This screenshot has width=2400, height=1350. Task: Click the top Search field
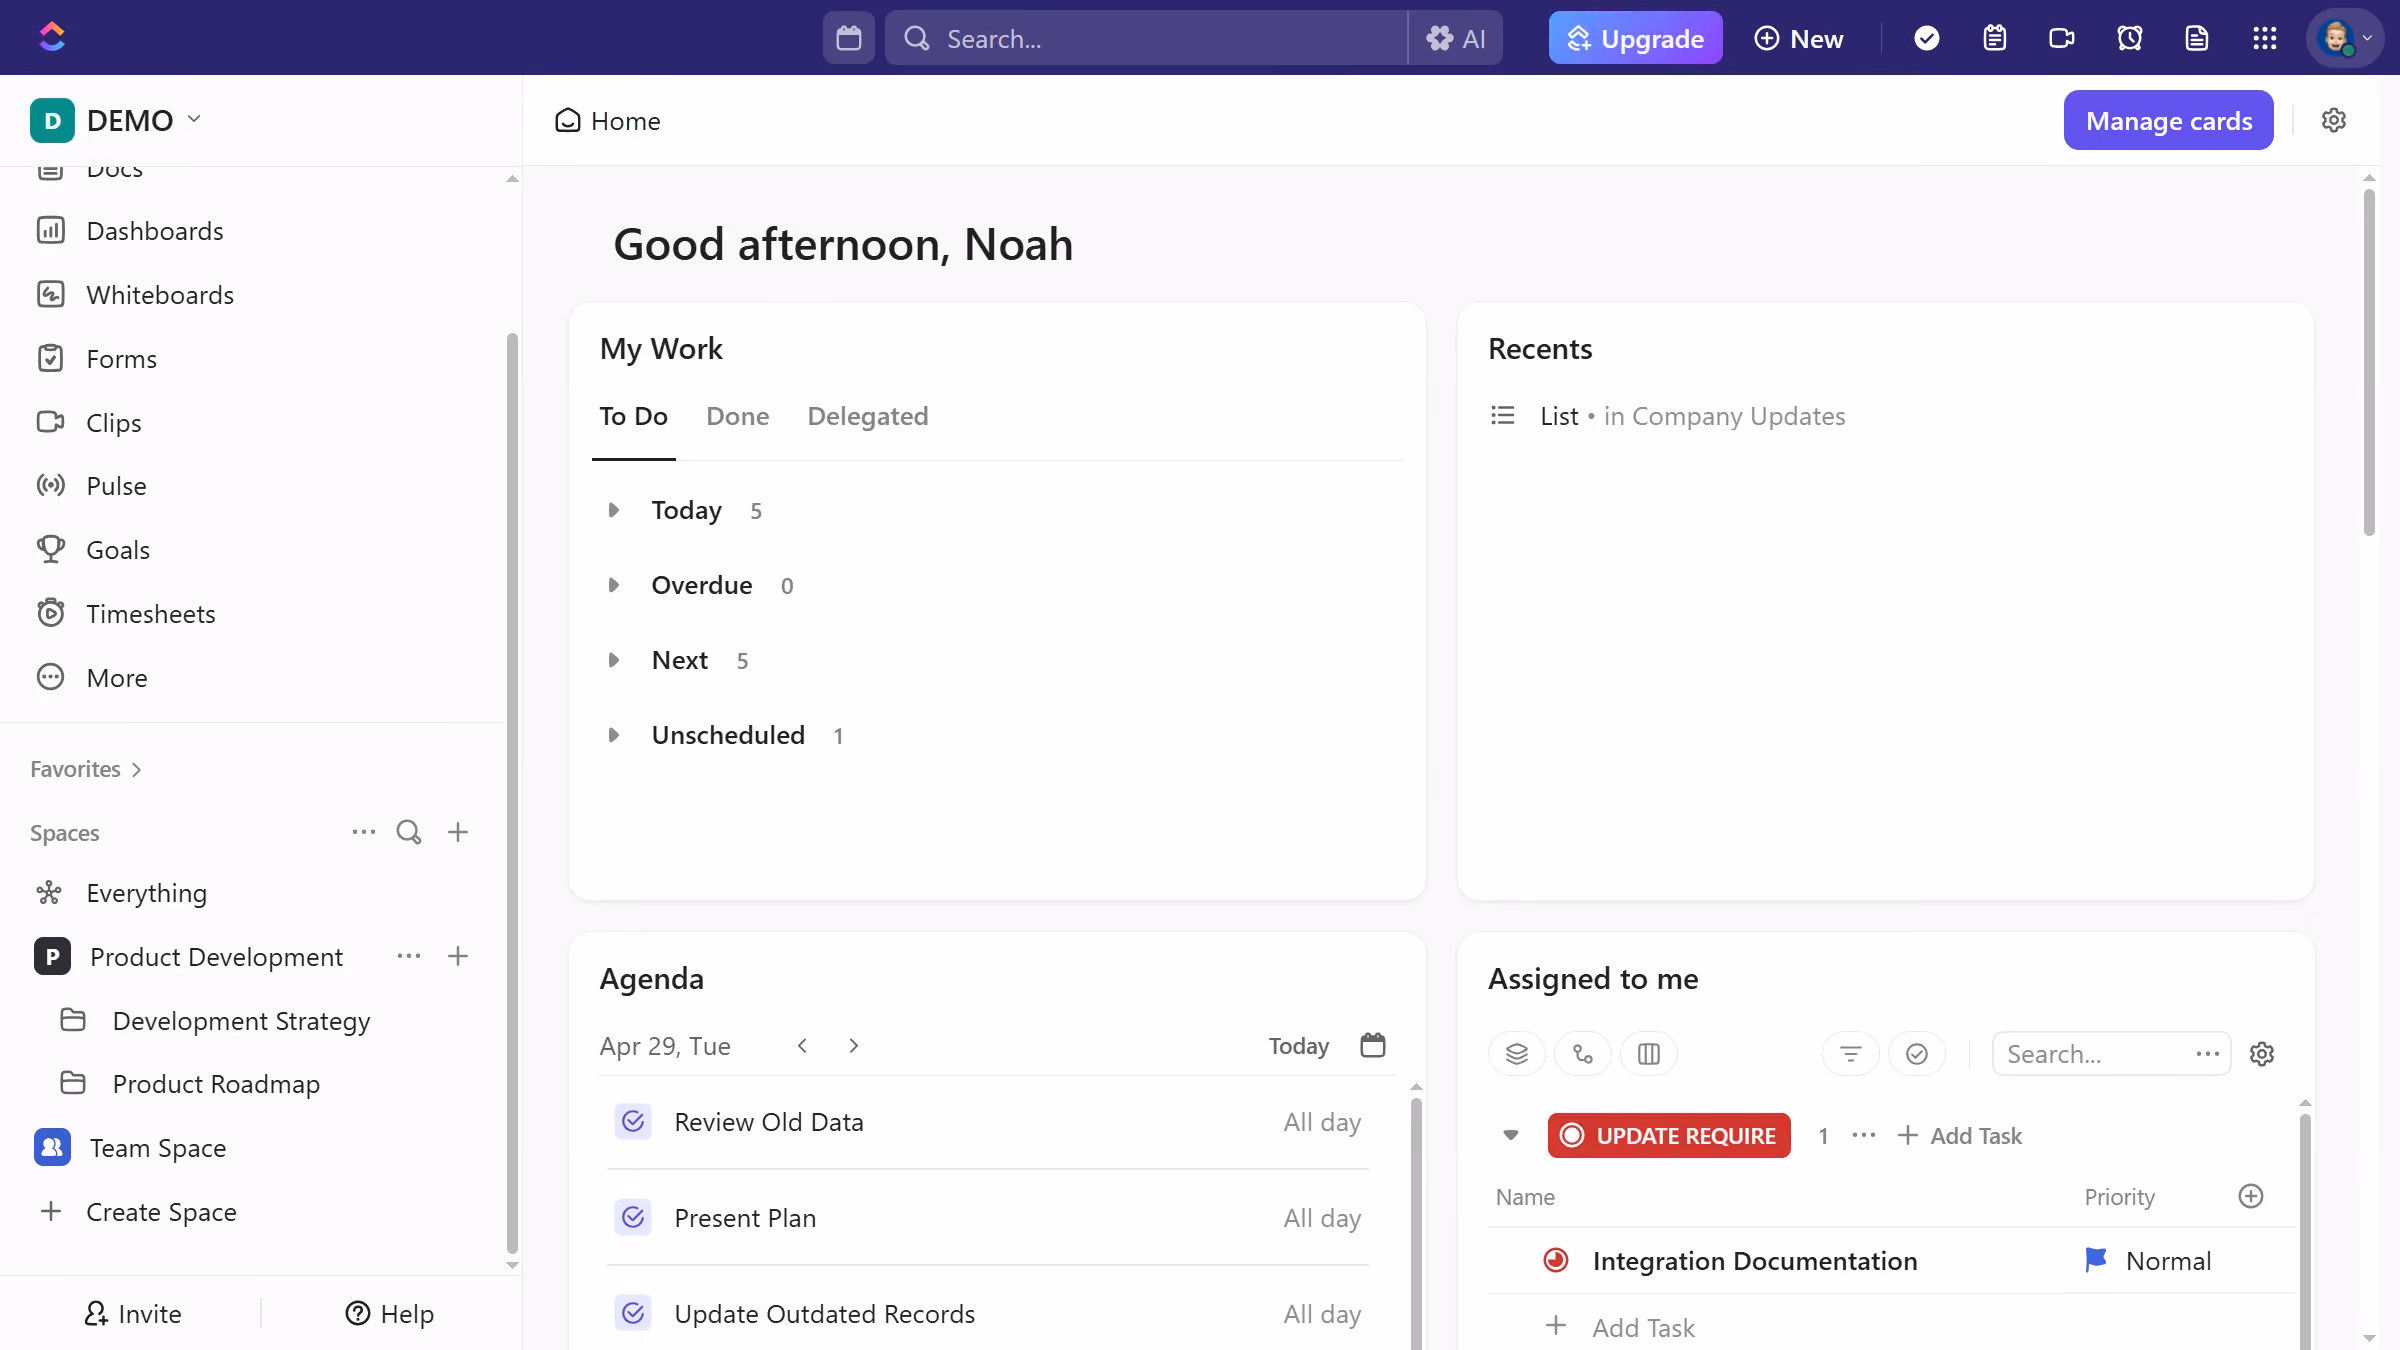click(x=1146, y=38)
